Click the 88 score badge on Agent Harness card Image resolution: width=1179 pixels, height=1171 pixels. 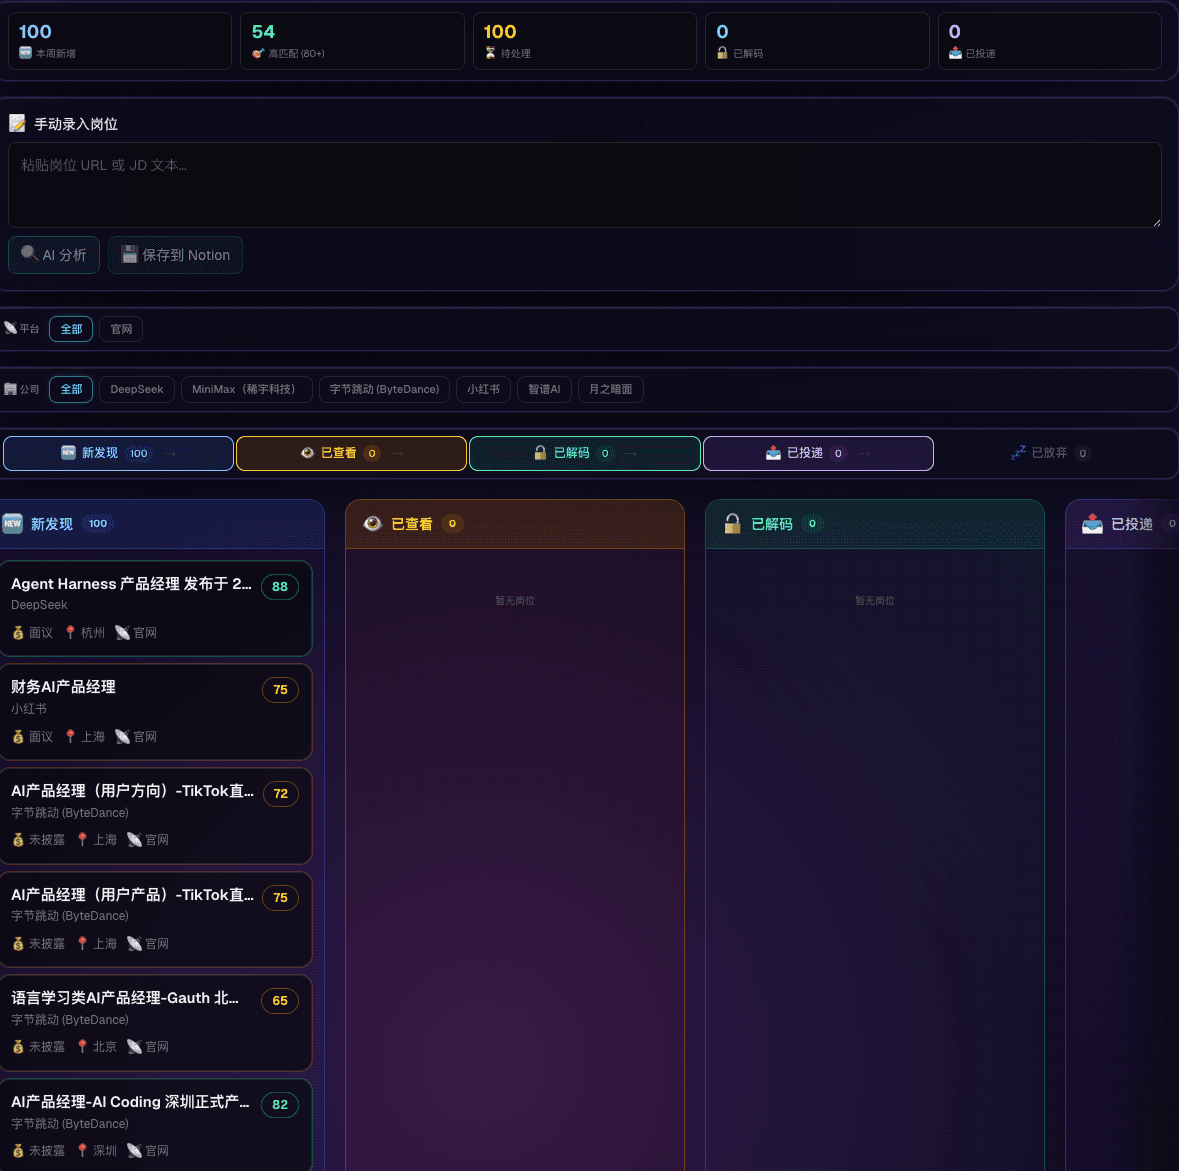280,587
